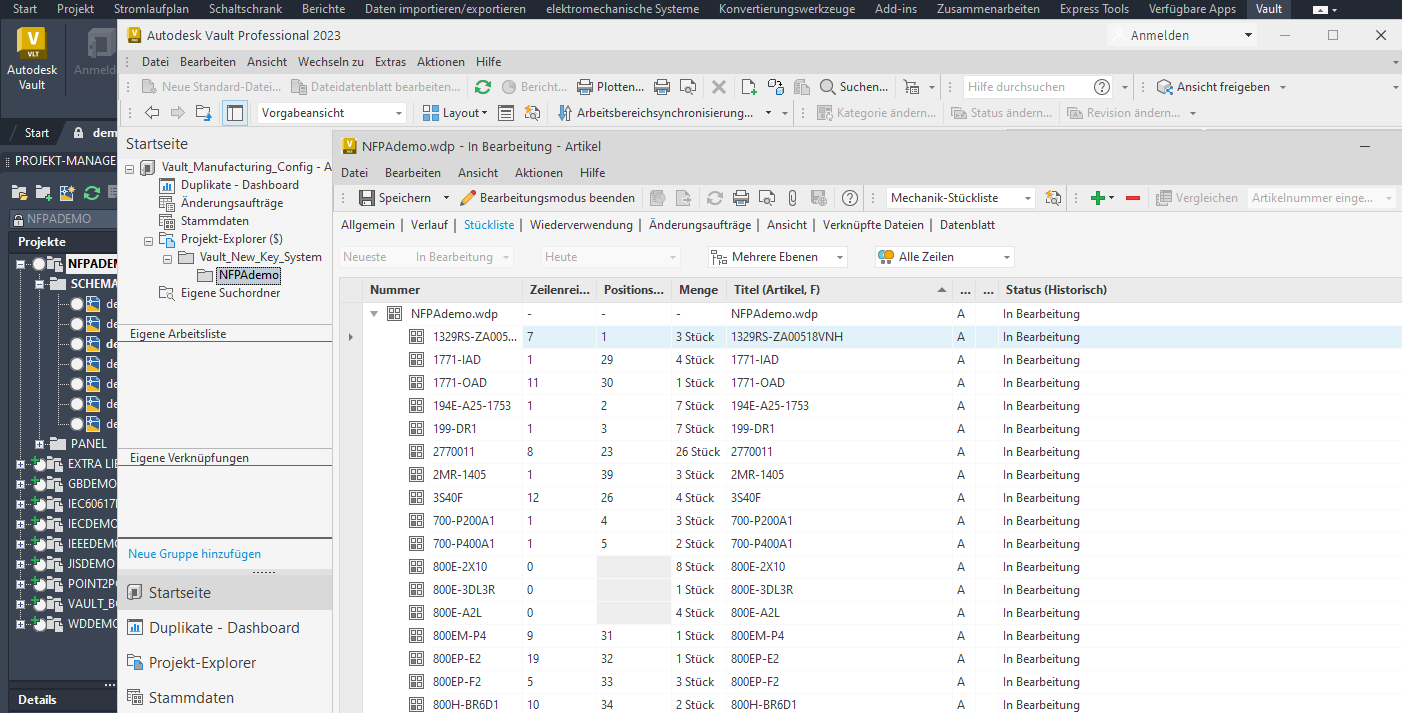Open the Wechseln zu menu in Vault
Viewport: 1402px width, 713px height.
click(331, 61)
